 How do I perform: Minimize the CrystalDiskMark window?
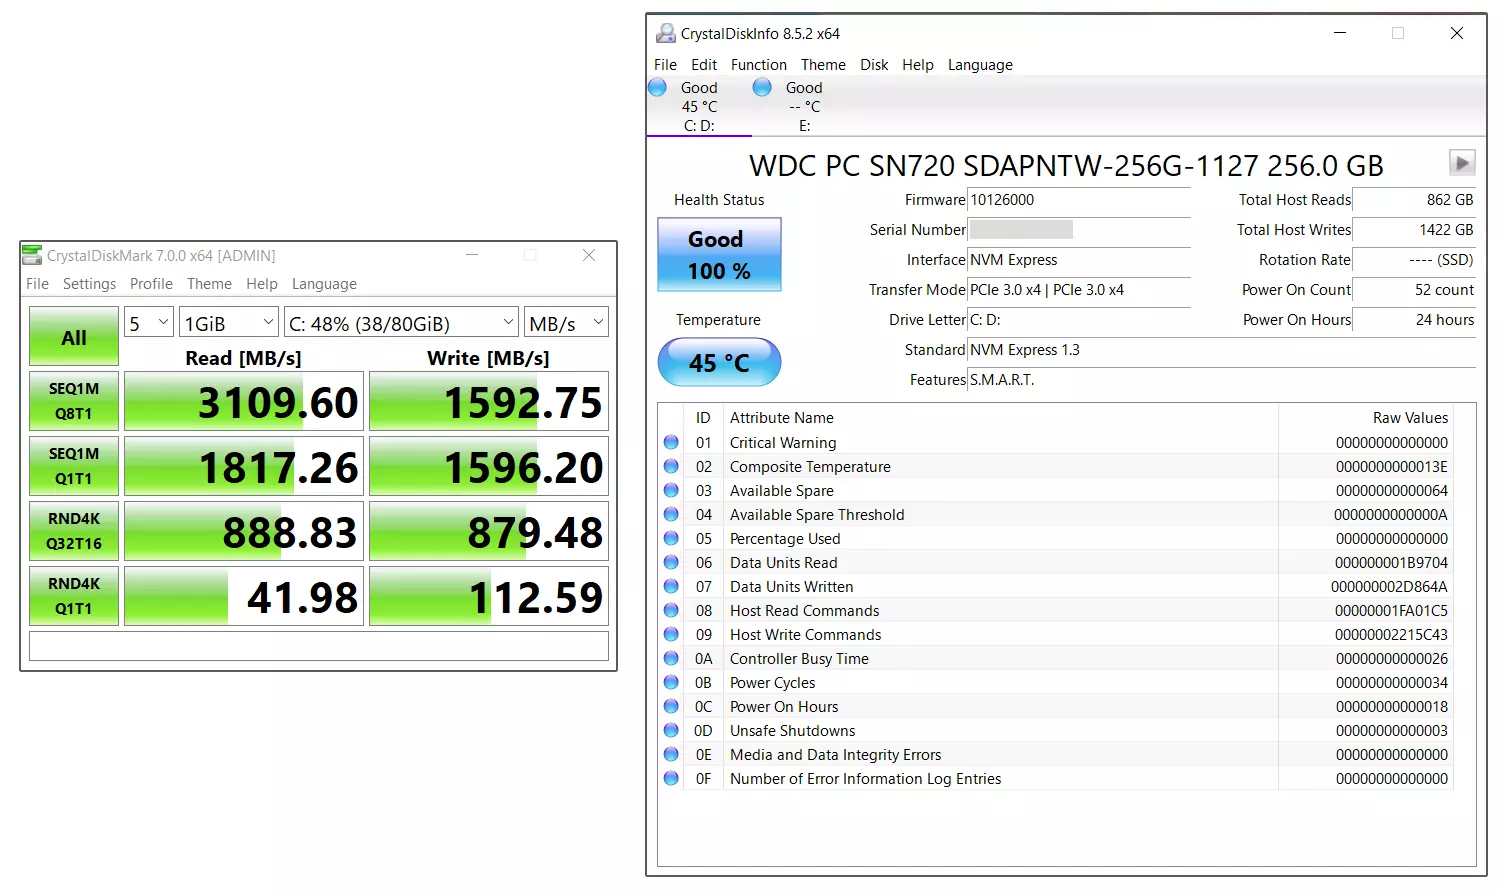point(472,255)
